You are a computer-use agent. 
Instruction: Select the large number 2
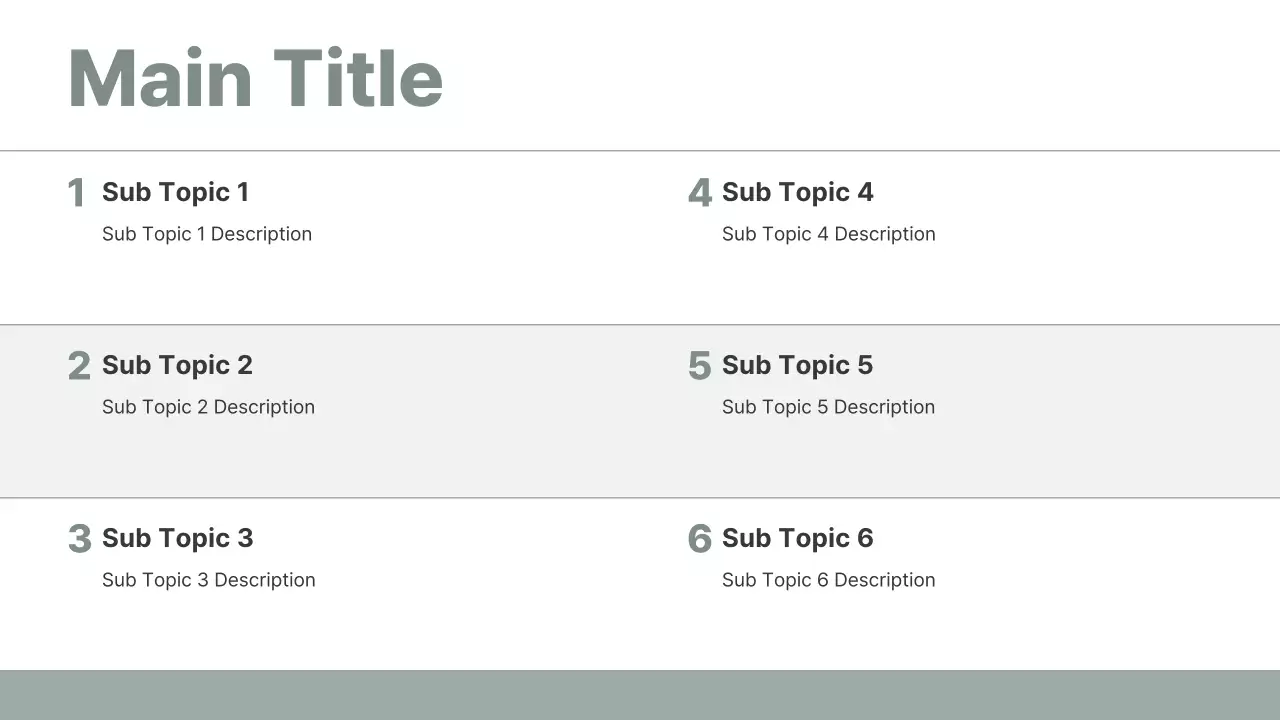tap(79, 366)
